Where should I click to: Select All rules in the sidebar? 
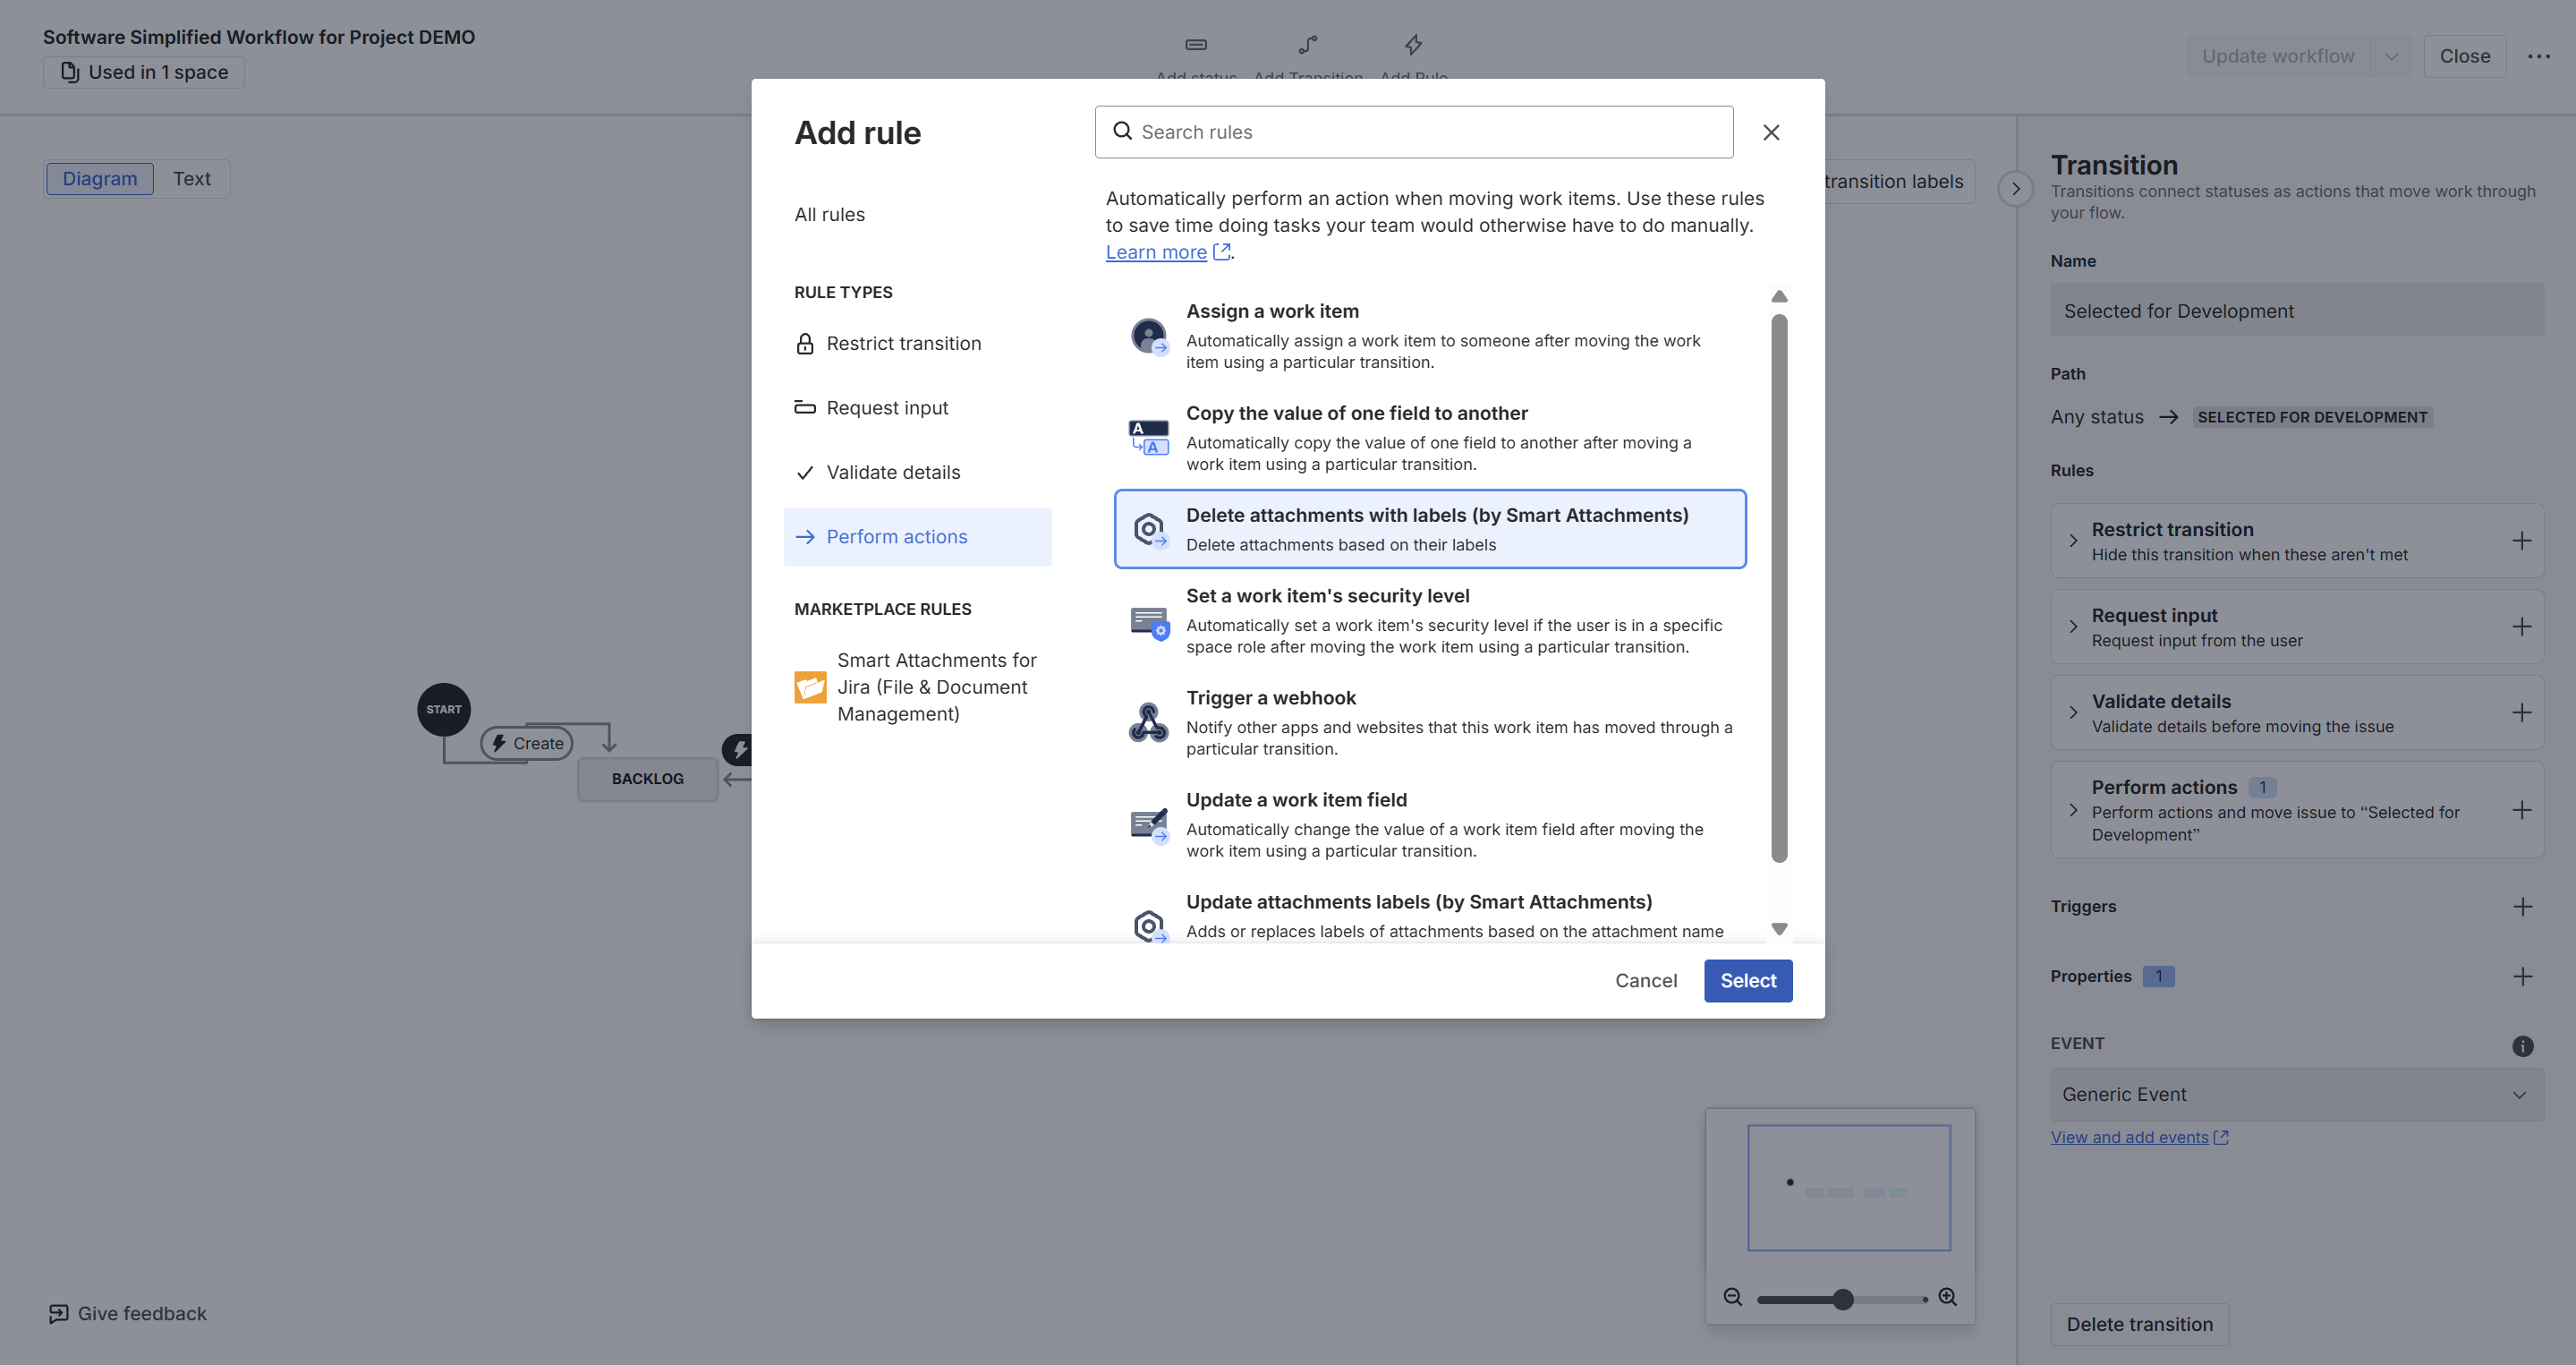829,214
